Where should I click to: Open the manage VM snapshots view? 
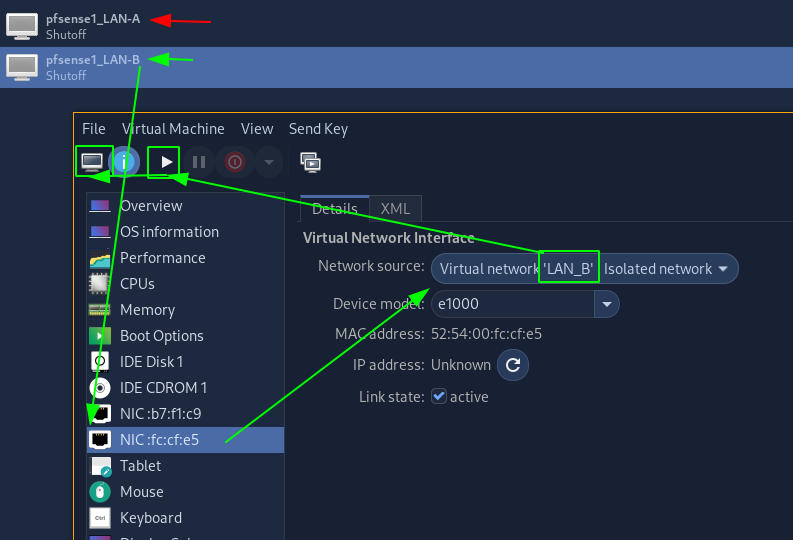(x=311, y=162)
